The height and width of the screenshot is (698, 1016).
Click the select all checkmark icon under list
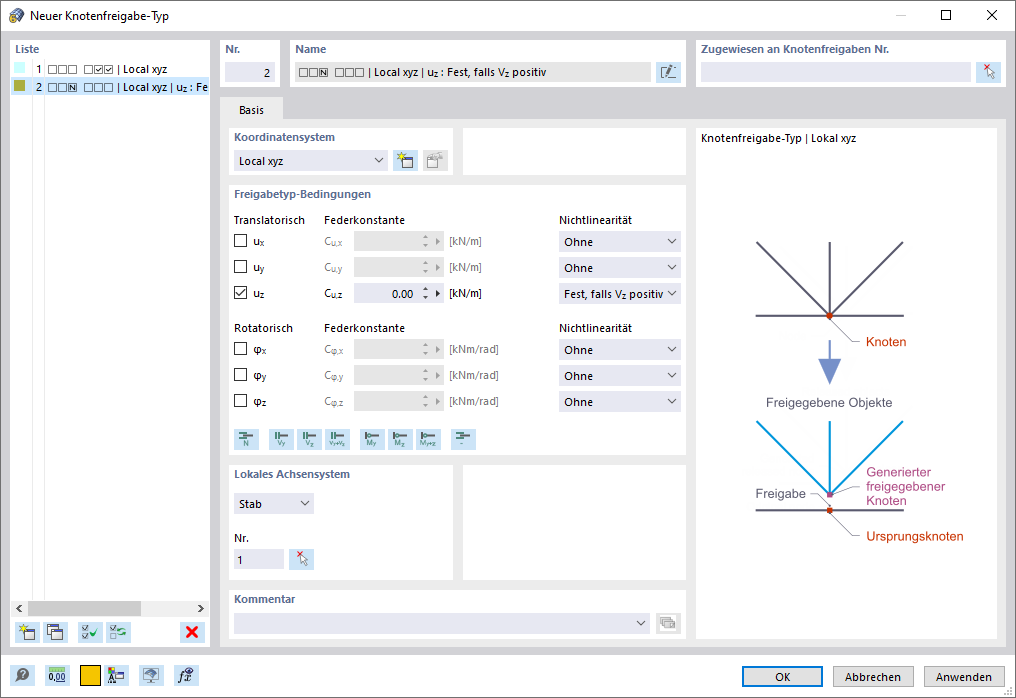pyautogui.click(x=90, y=632)
